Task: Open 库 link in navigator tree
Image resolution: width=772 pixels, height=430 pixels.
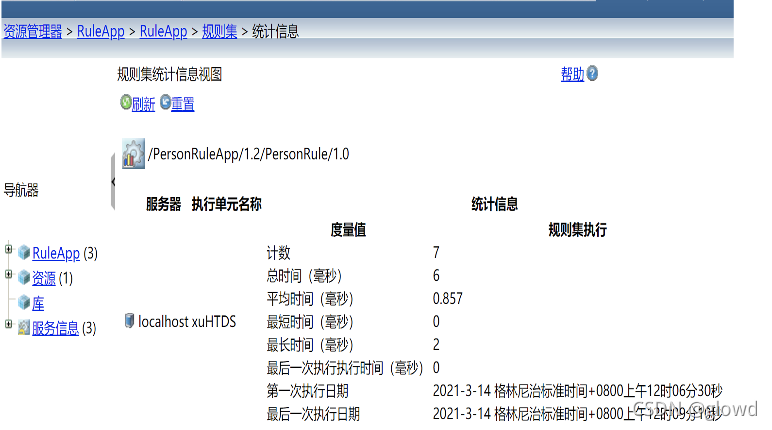Action: click(38, 303)
